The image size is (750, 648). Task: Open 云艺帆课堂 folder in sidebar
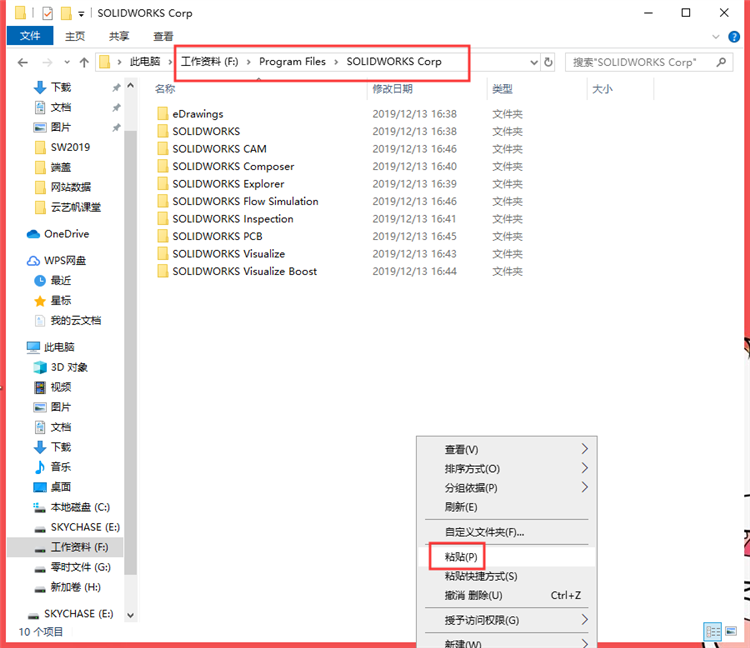coord(76,207)
